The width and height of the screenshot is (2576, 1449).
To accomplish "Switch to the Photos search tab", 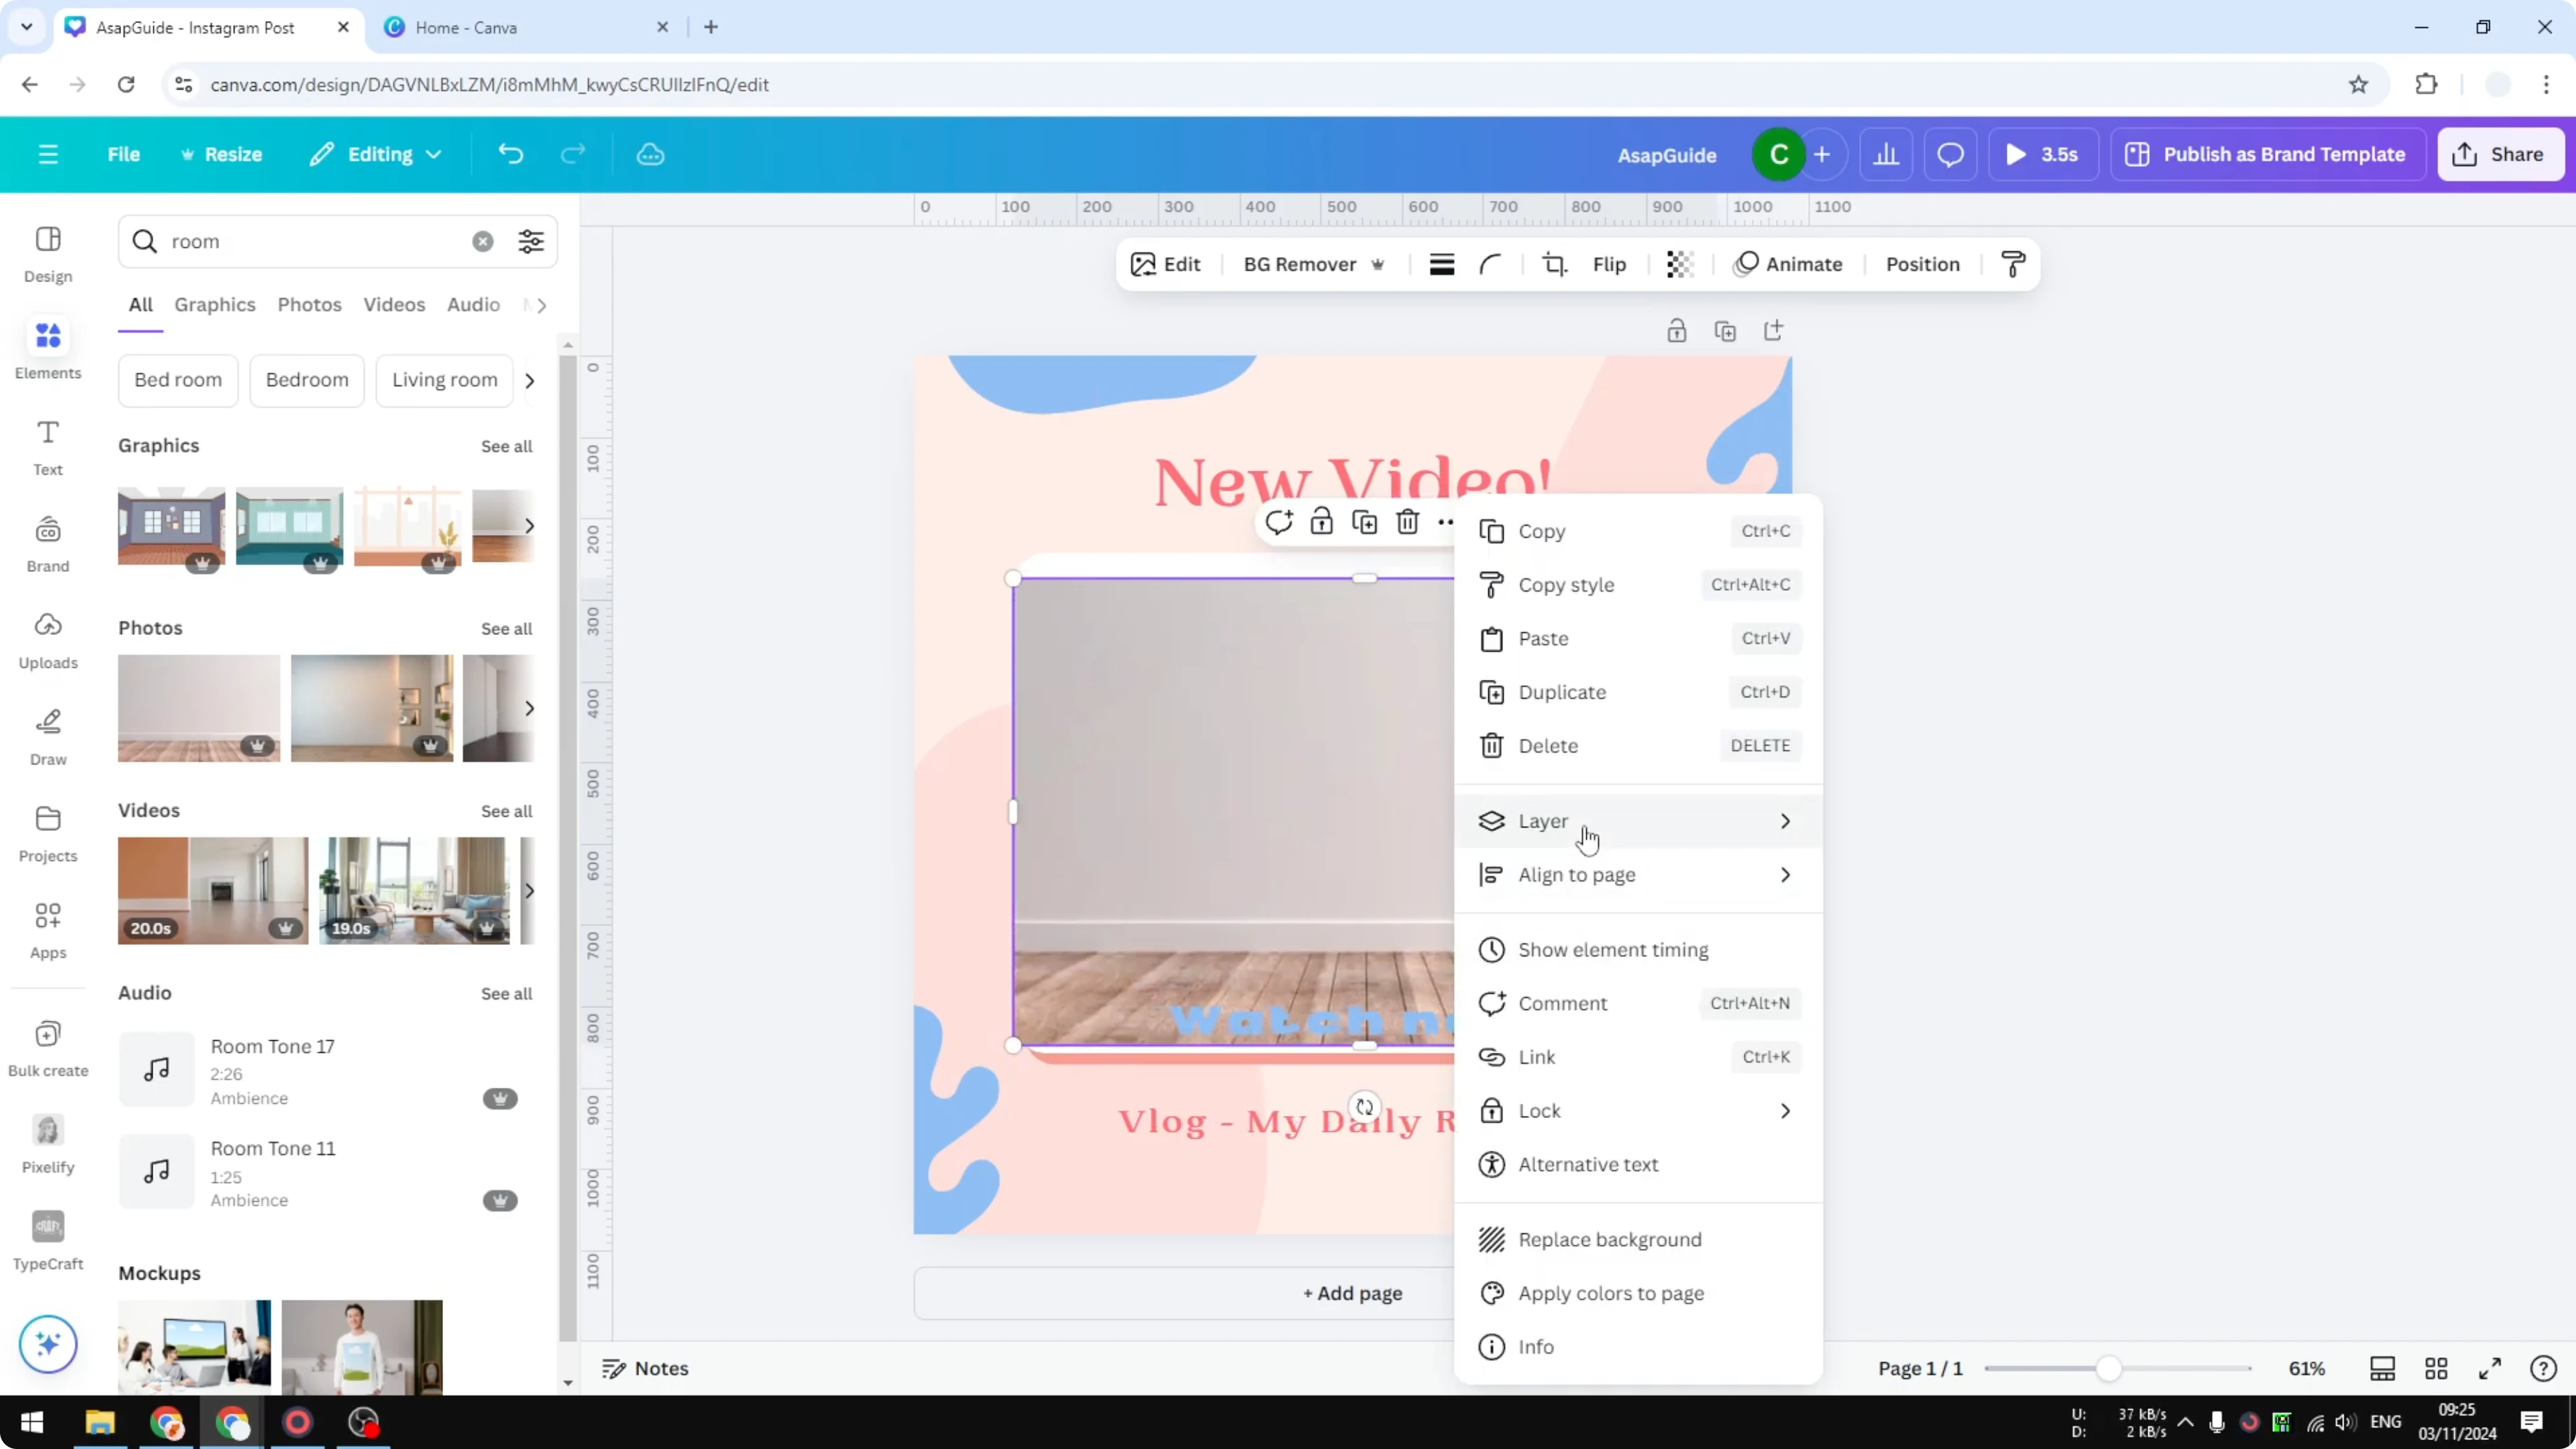I will point(309,304).
